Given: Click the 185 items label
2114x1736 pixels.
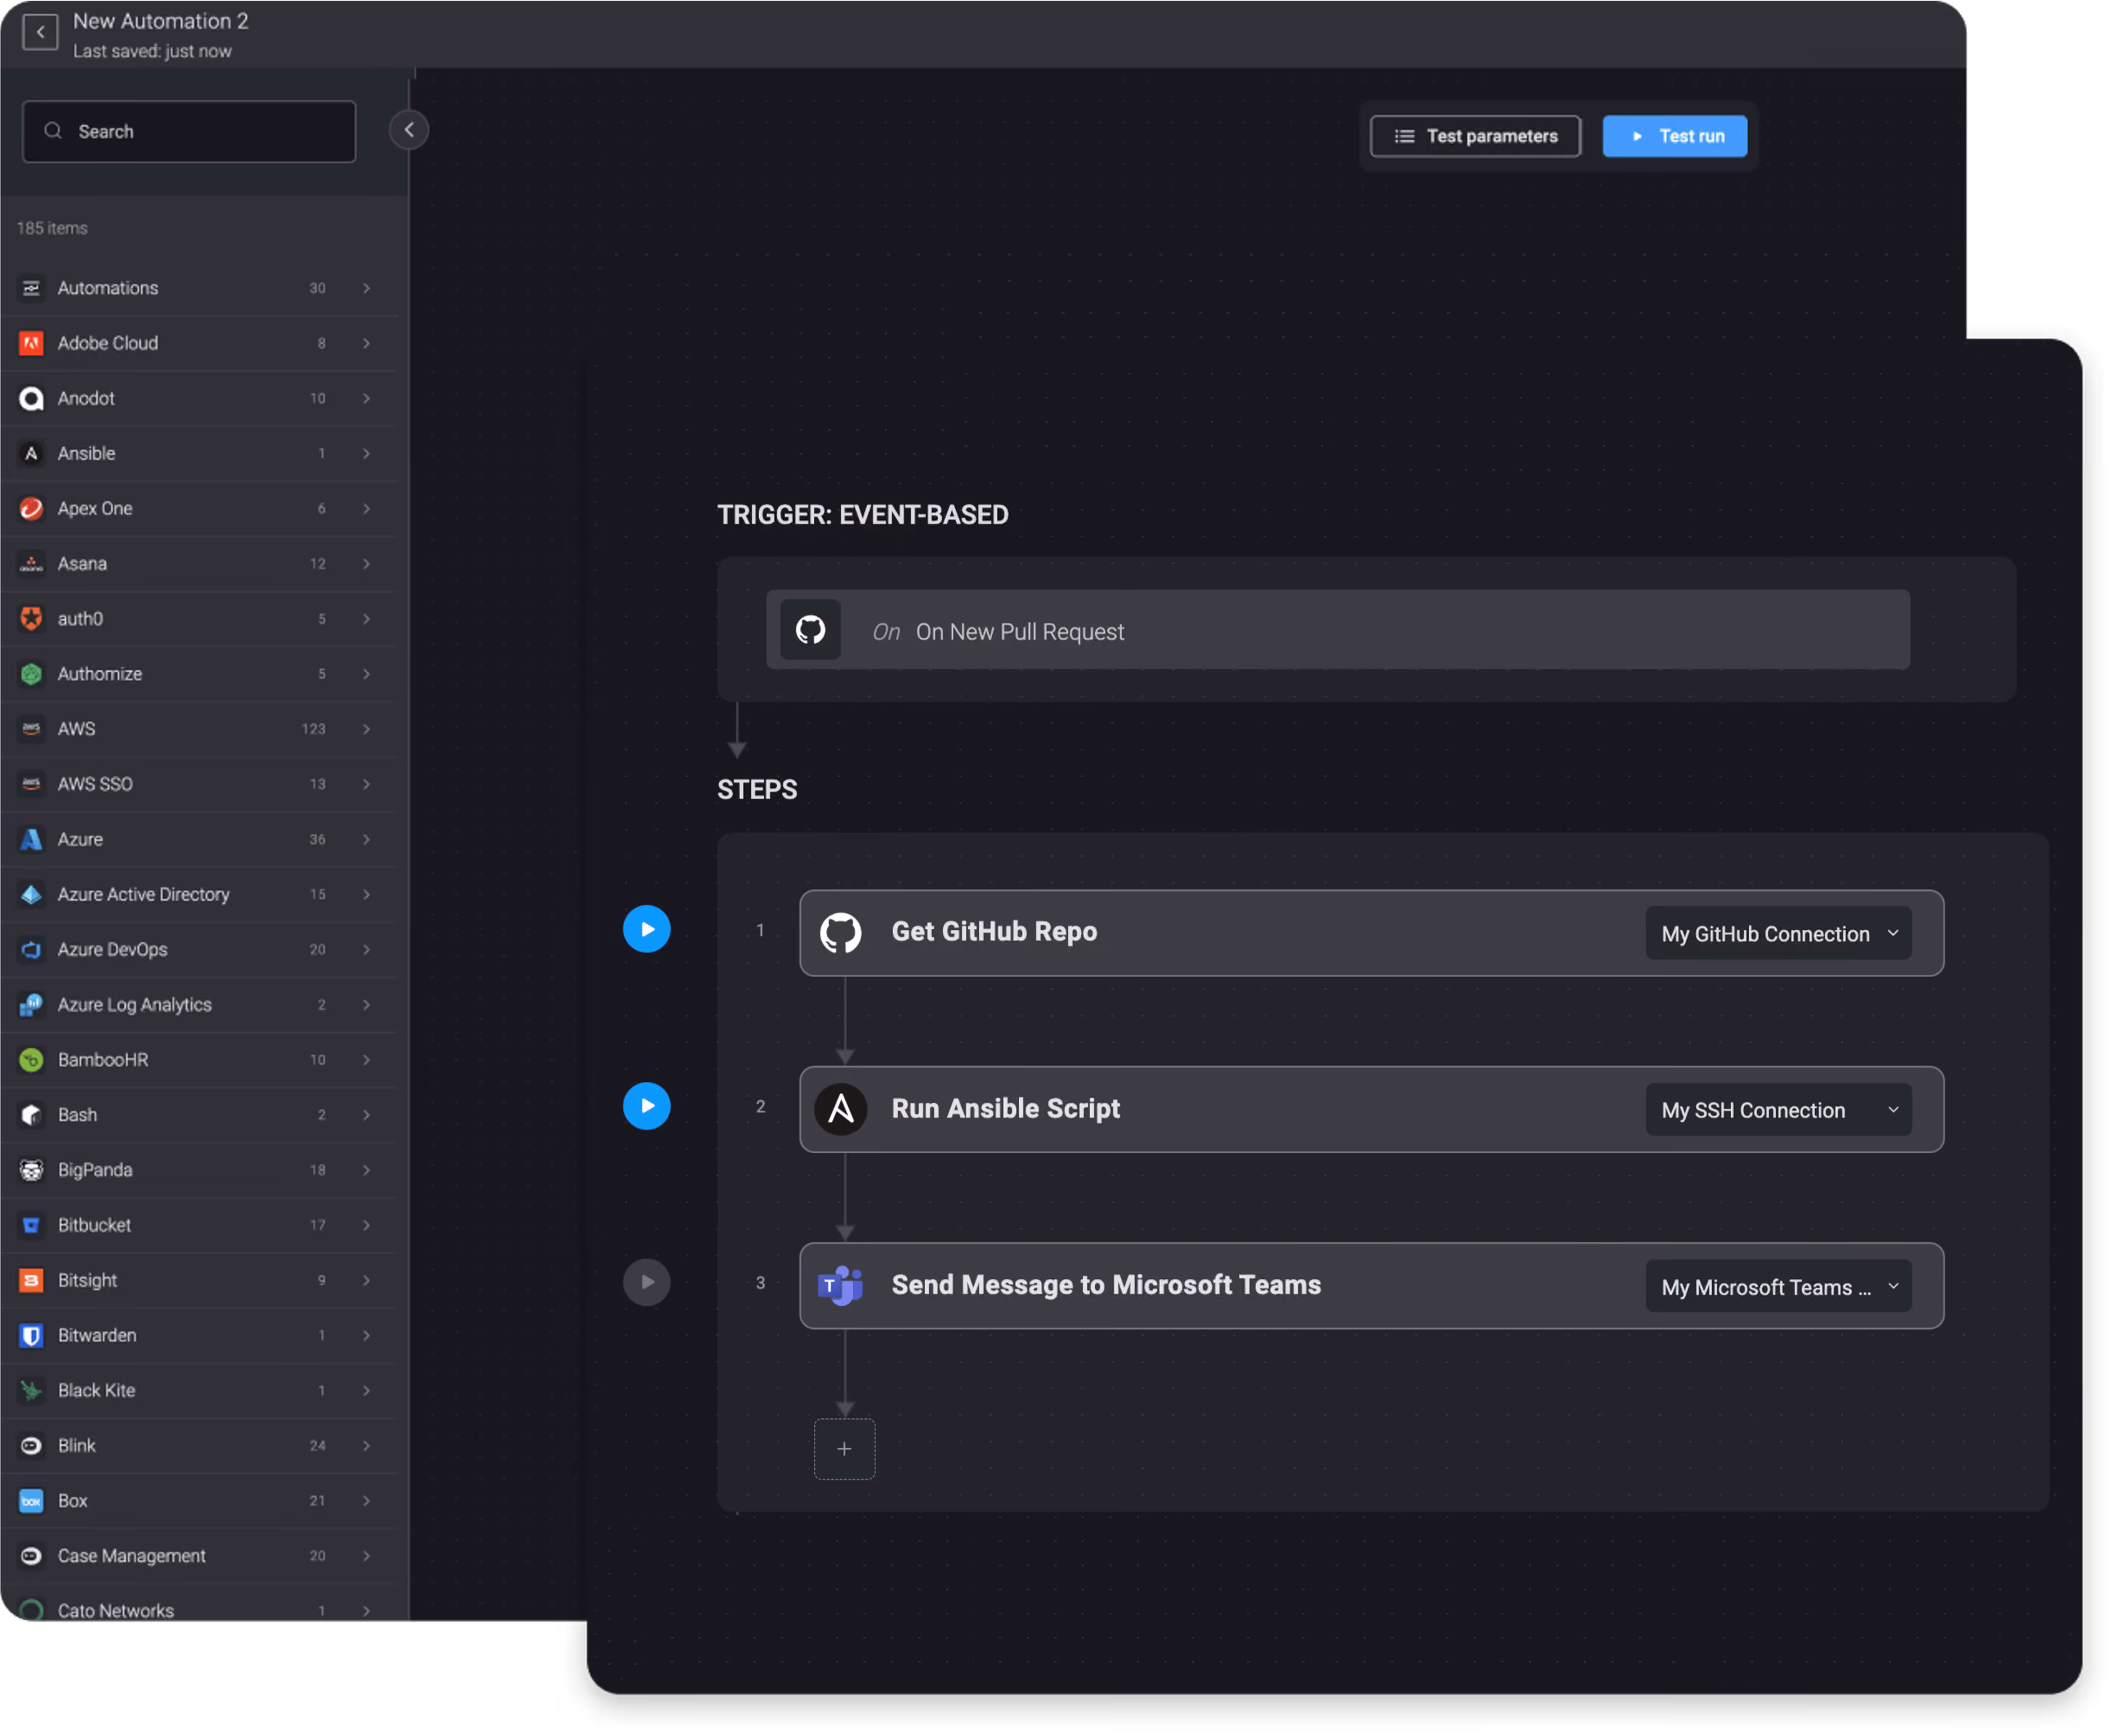Looking at the screenshot, I should point(52,228).
